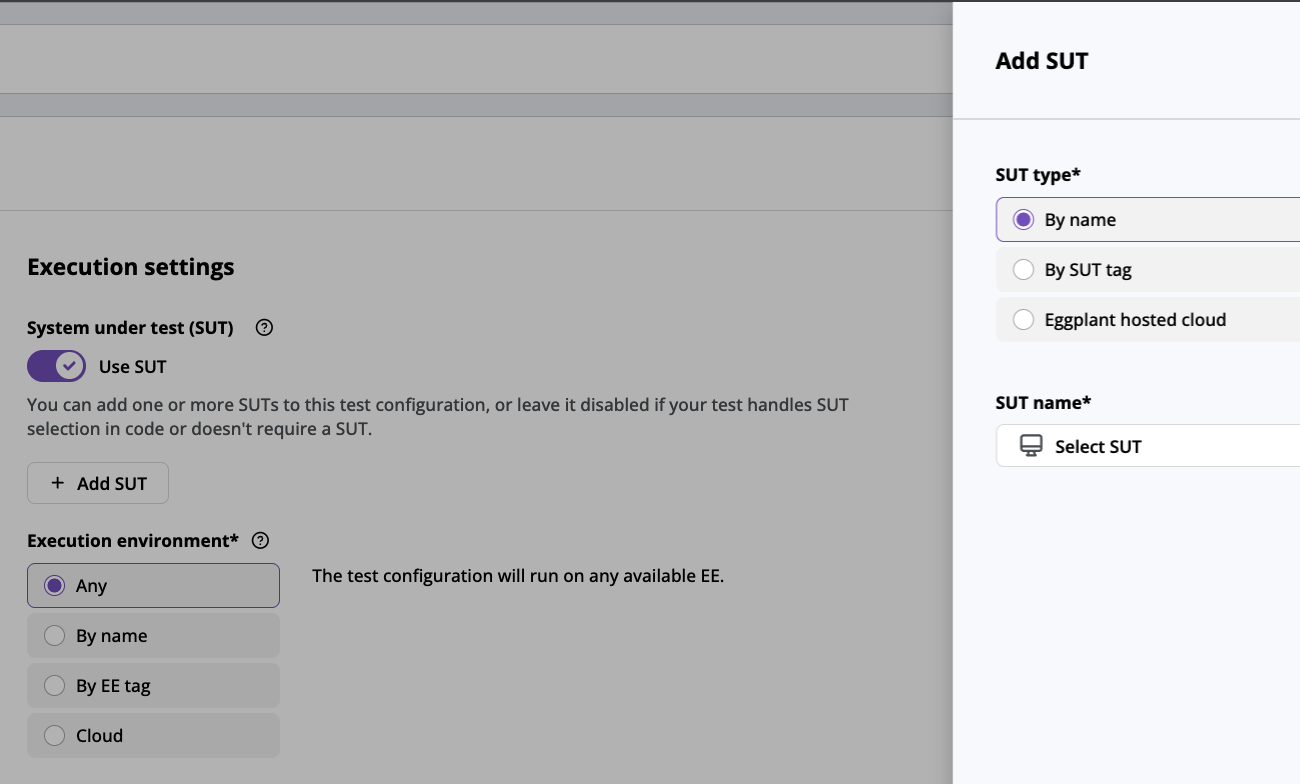Click the help icon next to Execution environment
This screenshot has width=1300, height=784.
tap(260, 541)
